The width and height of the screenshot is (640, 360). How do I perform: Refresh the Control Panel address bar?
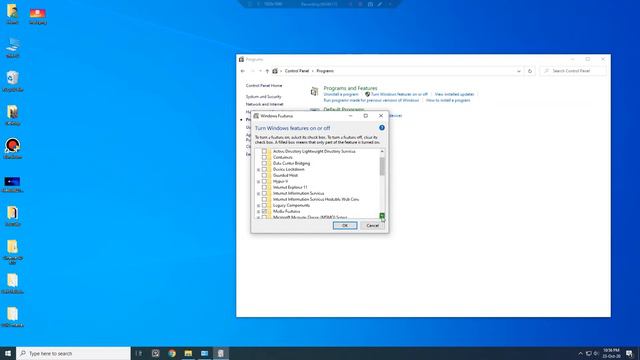pyautogui.click(x=530, y=71)
